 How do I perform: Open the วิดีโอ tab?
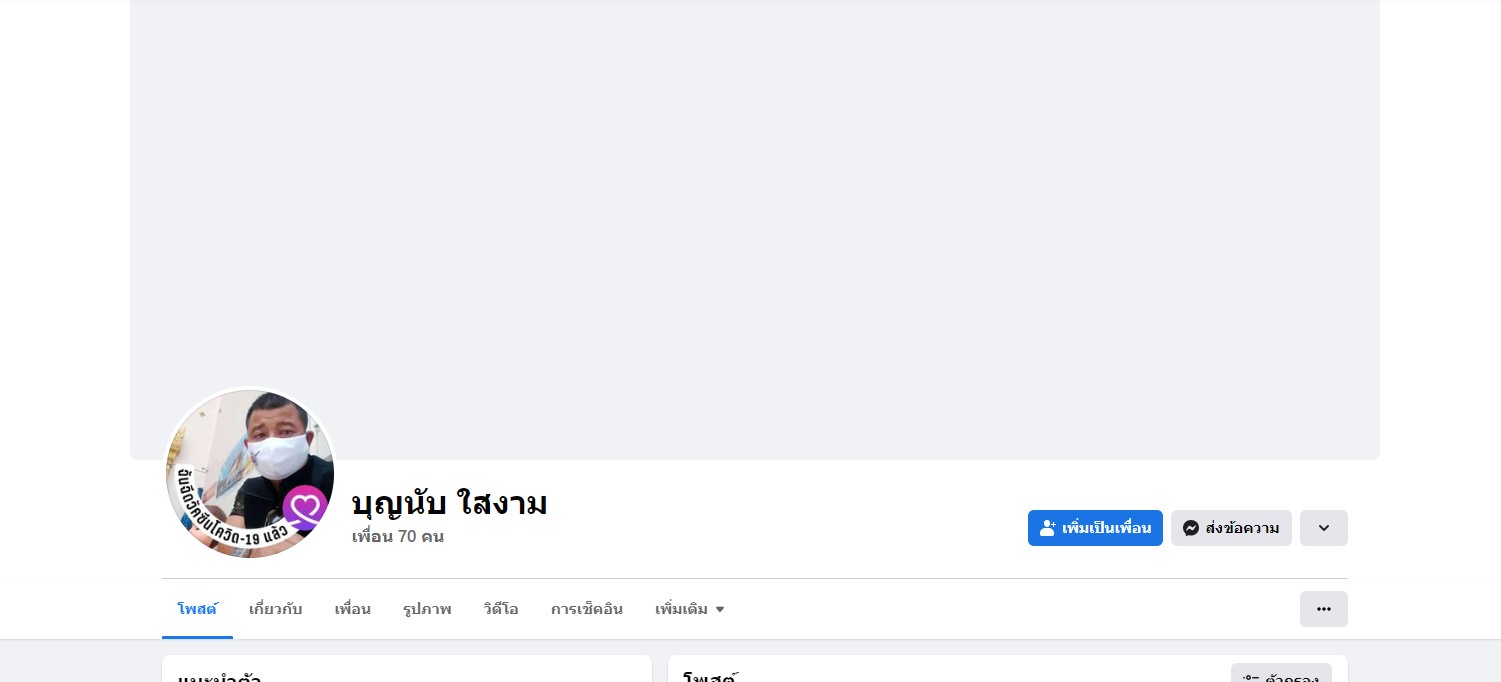(501, 609)
